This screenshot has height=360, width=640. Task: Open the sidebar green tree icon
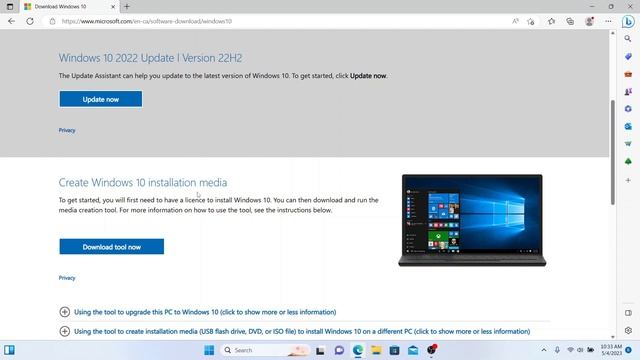point(628,162)
